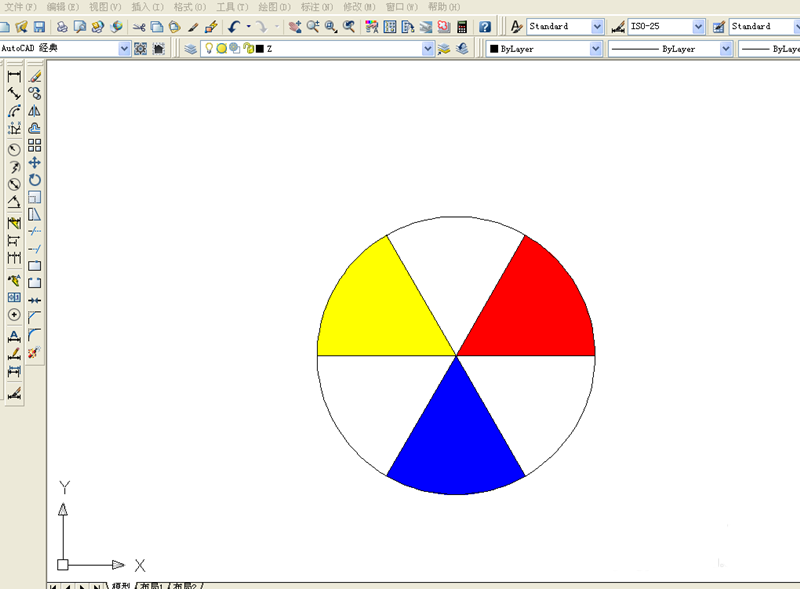
Task: Click the black layer color swatch
Action: pyautogui.click(x=260, y=49)
